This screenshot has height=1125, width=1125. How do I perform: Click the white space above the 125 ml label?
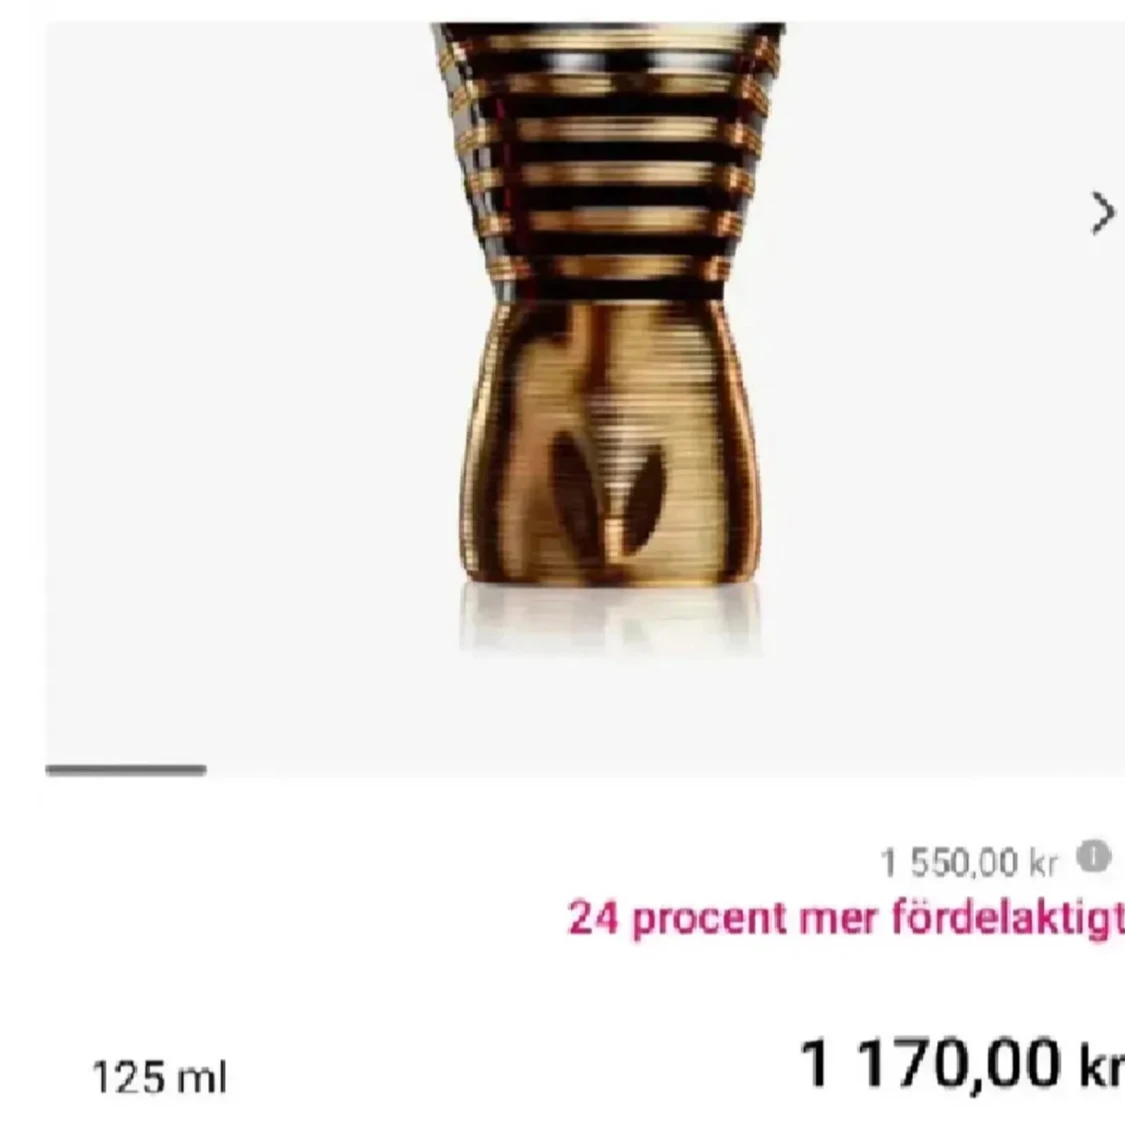point(159,933)
